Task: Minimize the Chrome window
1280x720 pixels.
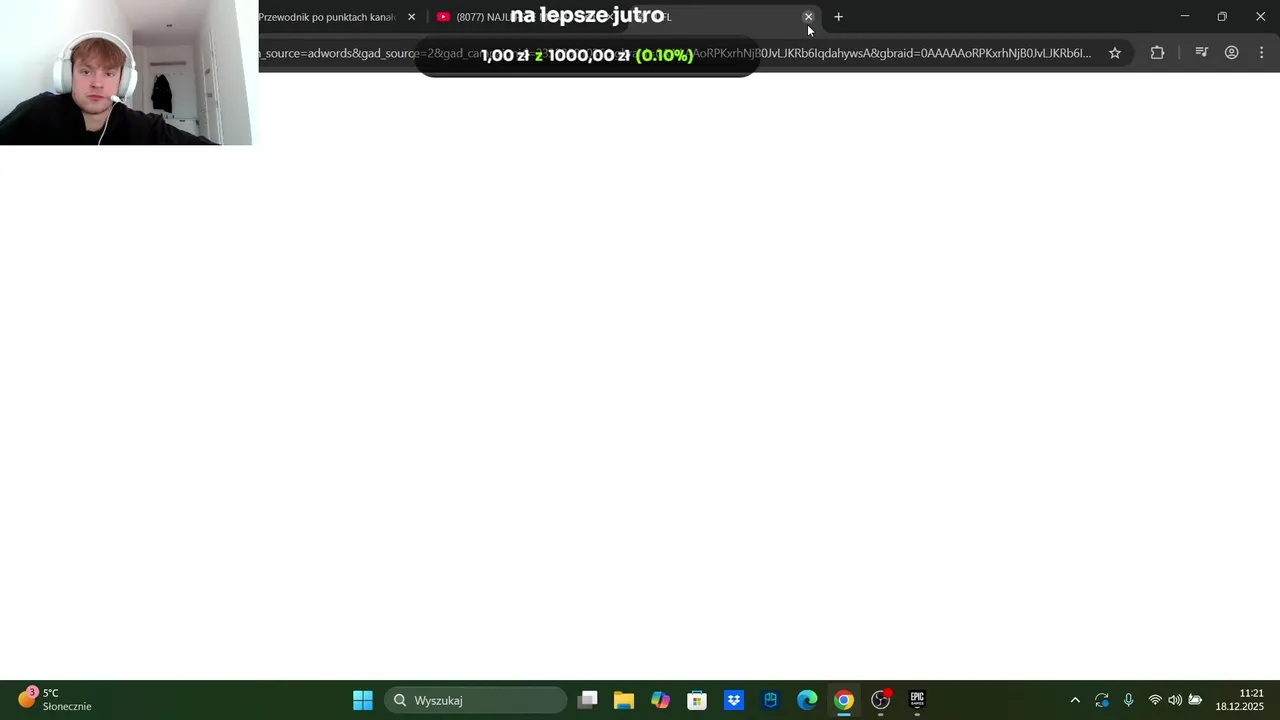Action: point(1185,17)
